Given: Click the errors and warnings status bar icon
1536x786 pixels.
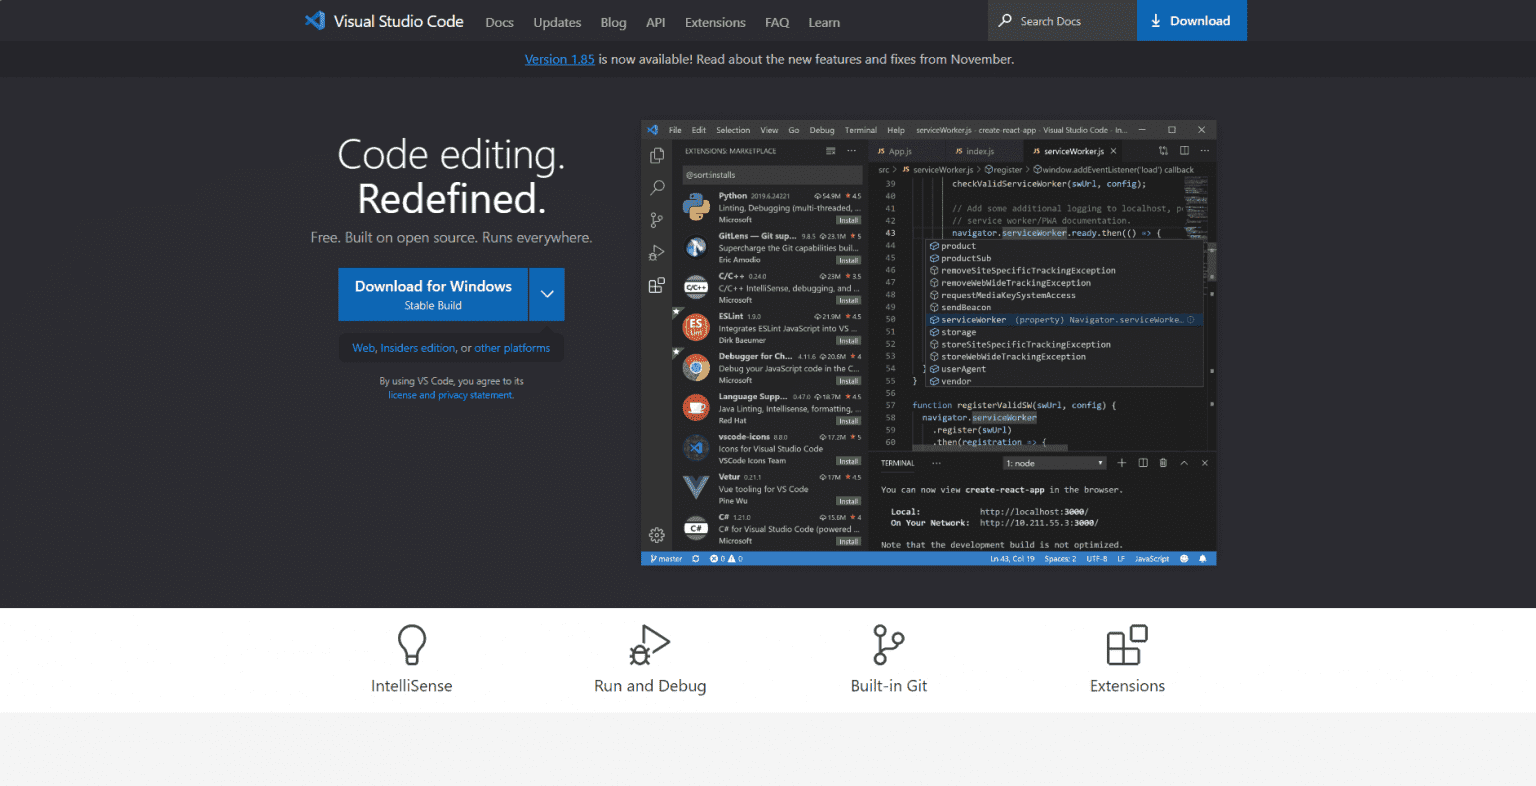Looking at the screenshot, I should [727, 559].
